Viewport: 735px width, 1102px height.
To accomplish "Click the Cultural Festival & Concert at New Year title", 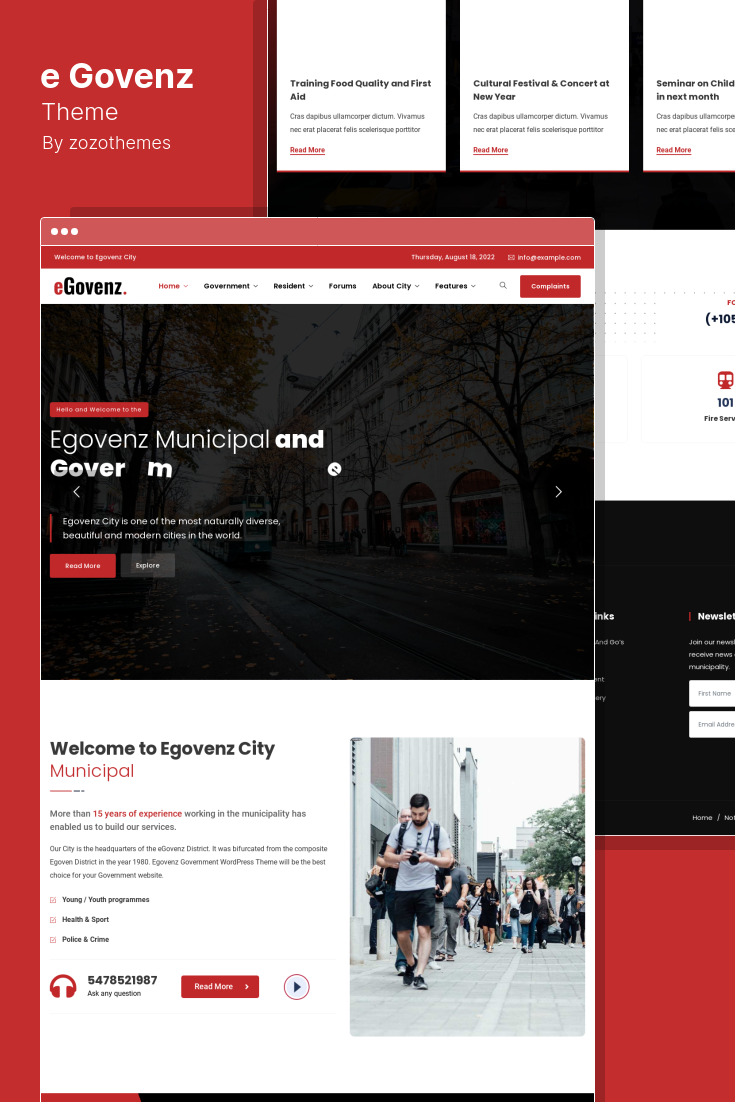I will (541, 90).
